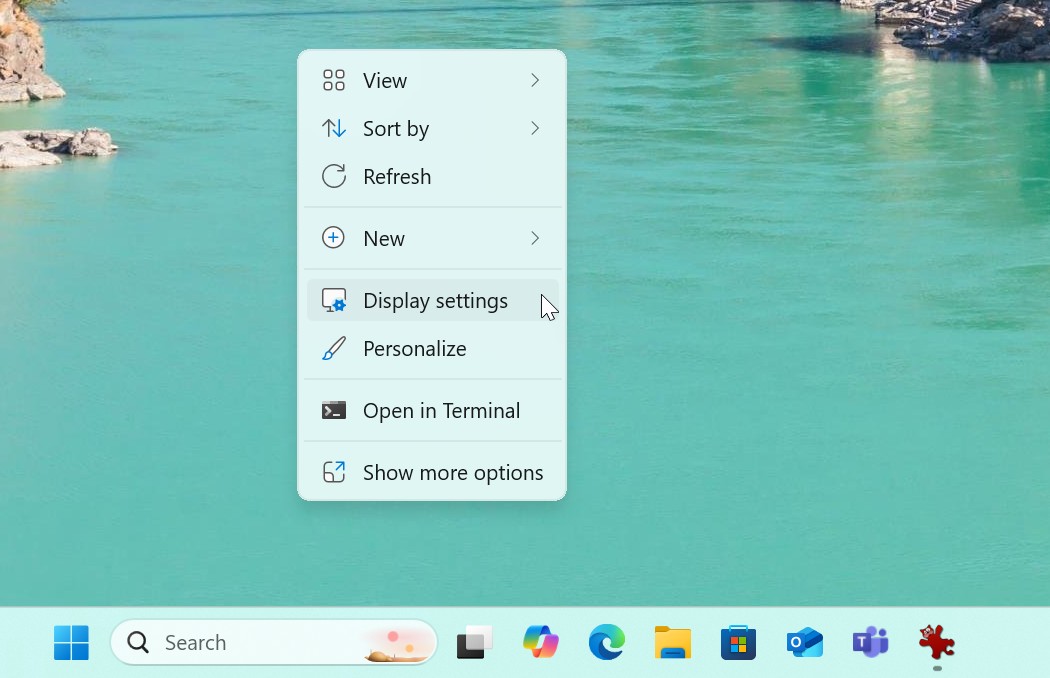Choose Personalize from the context menu
The image size is (1050, 678).
414,349
